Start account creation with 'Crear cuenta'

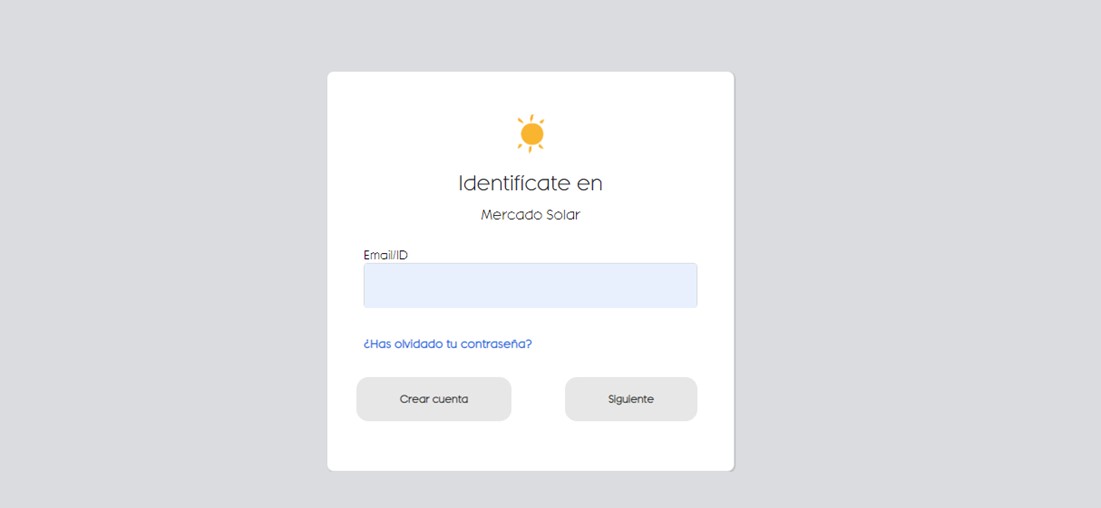[x=433, y=399]
